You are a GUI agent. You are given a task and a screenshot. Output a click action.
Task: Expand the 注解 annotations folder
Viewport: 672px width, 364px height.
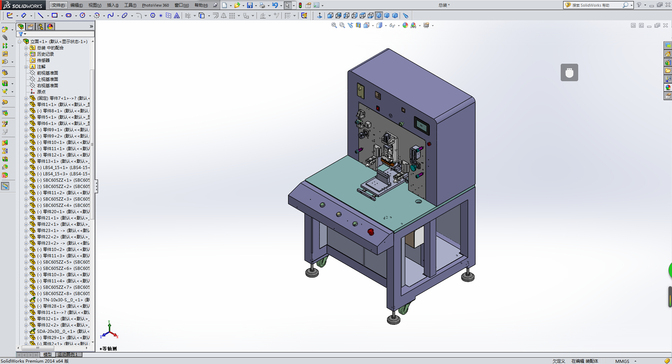click(x=26, y=67)
